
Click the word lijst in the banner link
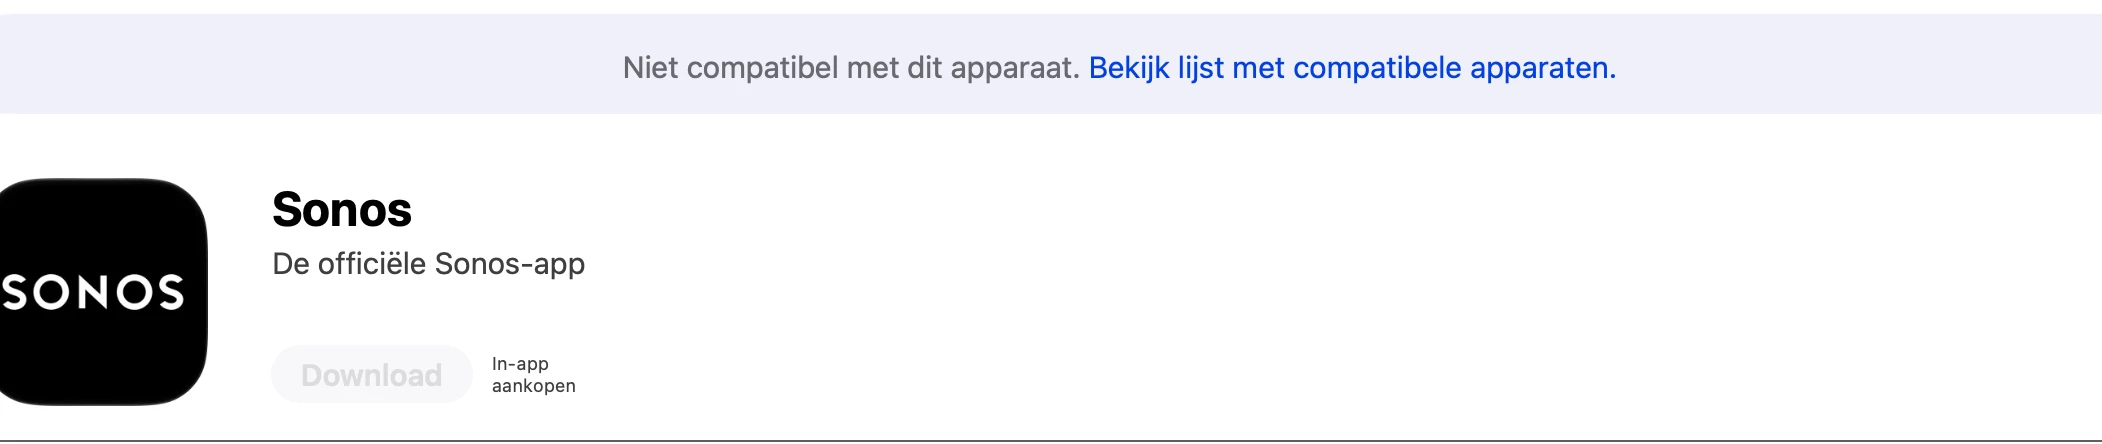(1201, 67)
